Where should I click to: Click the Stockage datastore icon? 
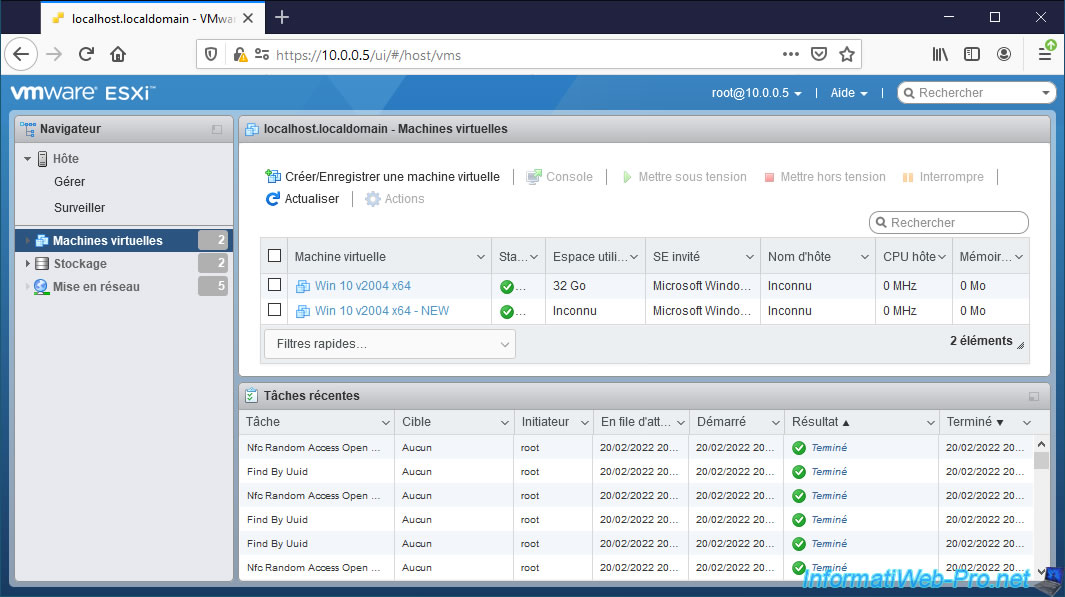42,264
